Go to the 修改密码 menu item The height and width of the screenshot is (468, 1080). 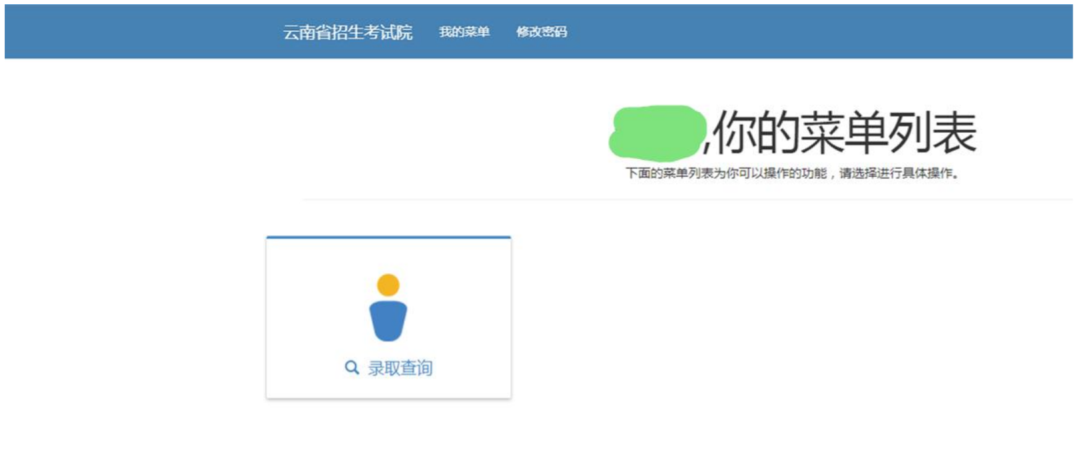pos(541,32)
